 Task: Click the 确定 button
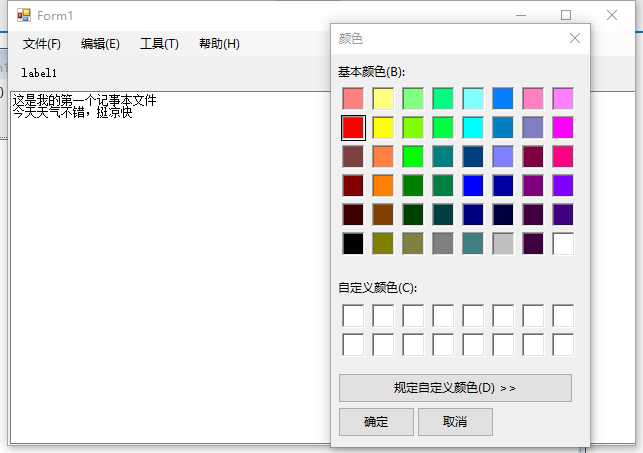(376, 421)
